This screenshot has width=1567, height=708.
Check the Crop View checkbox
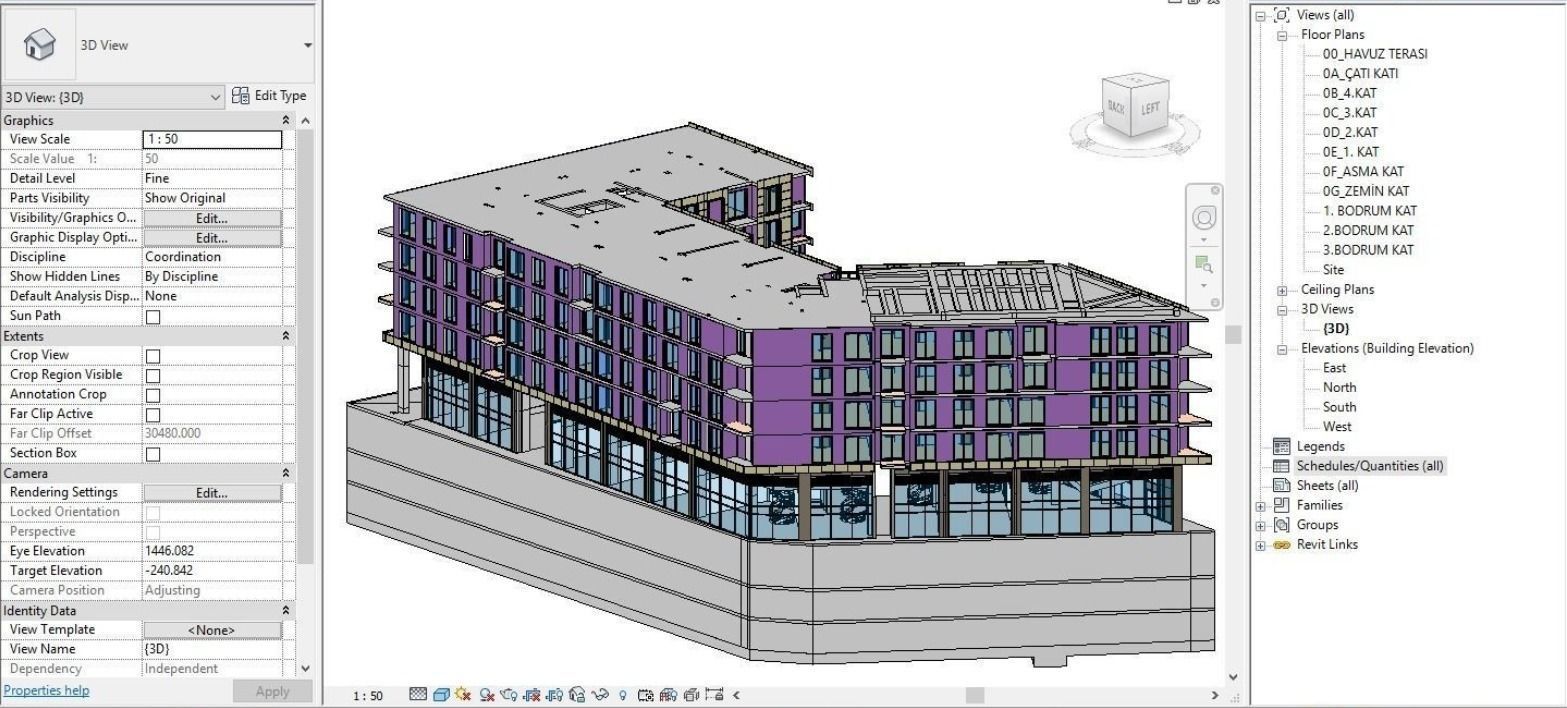[x=153, y=356]
